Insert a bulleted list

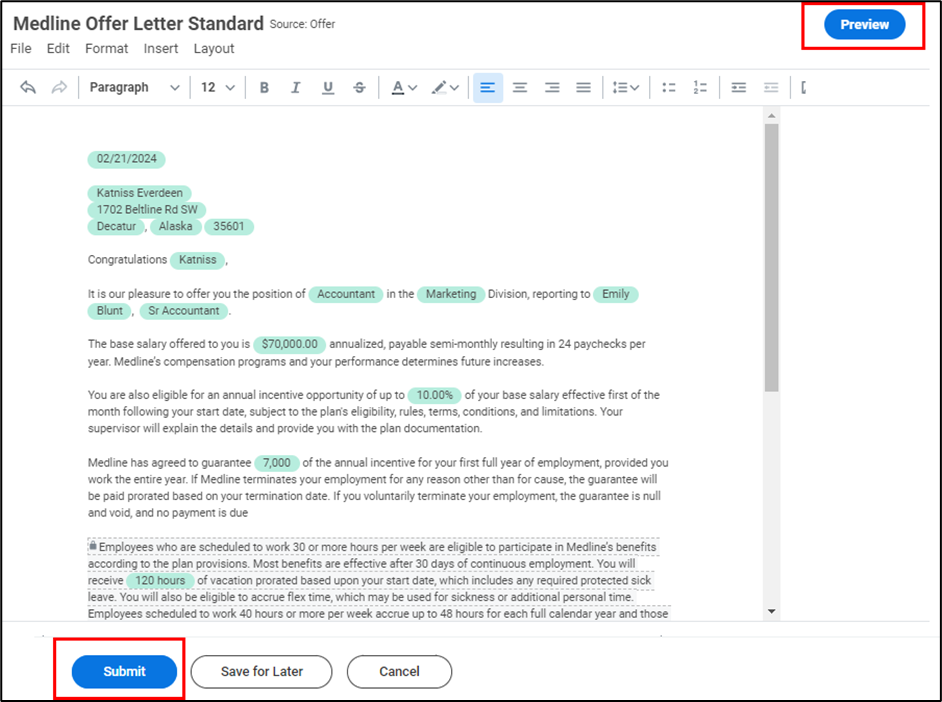click(x=670, y=88)
